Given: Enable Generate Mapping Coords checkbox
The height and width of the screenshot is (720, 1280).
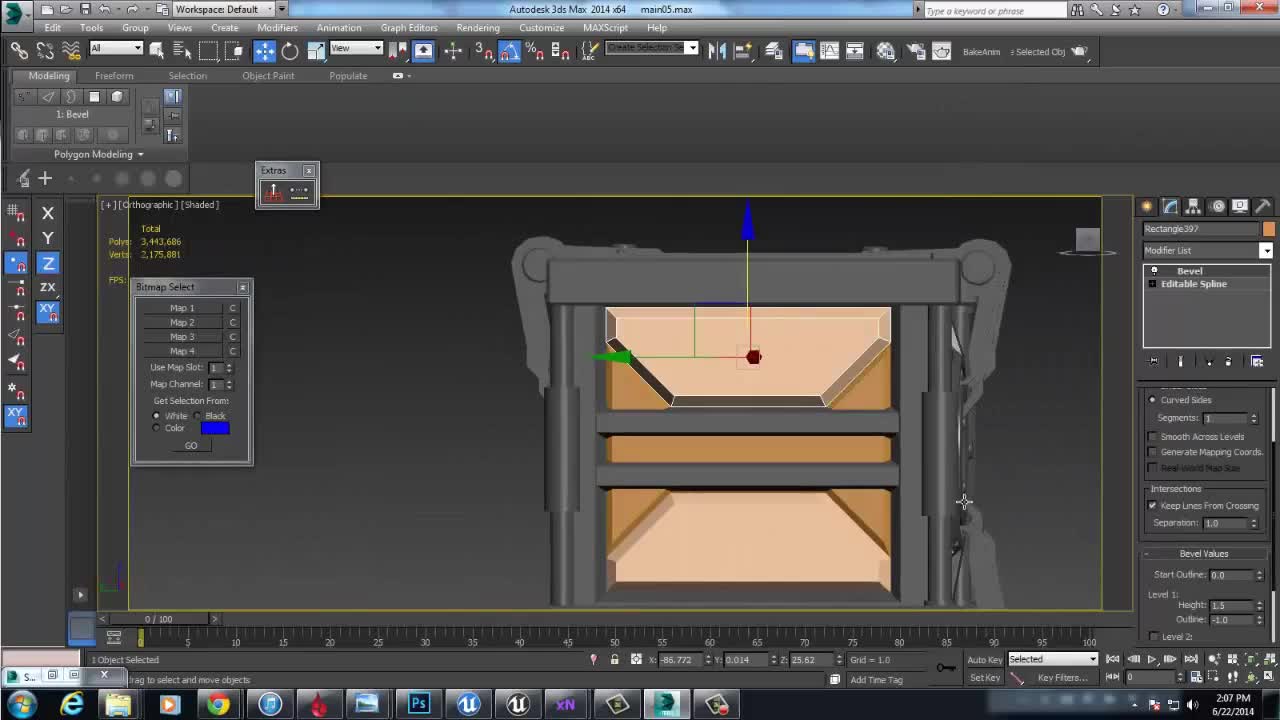Looking at the screenshot, I should pyautogui.click(x=1152, y=452).
